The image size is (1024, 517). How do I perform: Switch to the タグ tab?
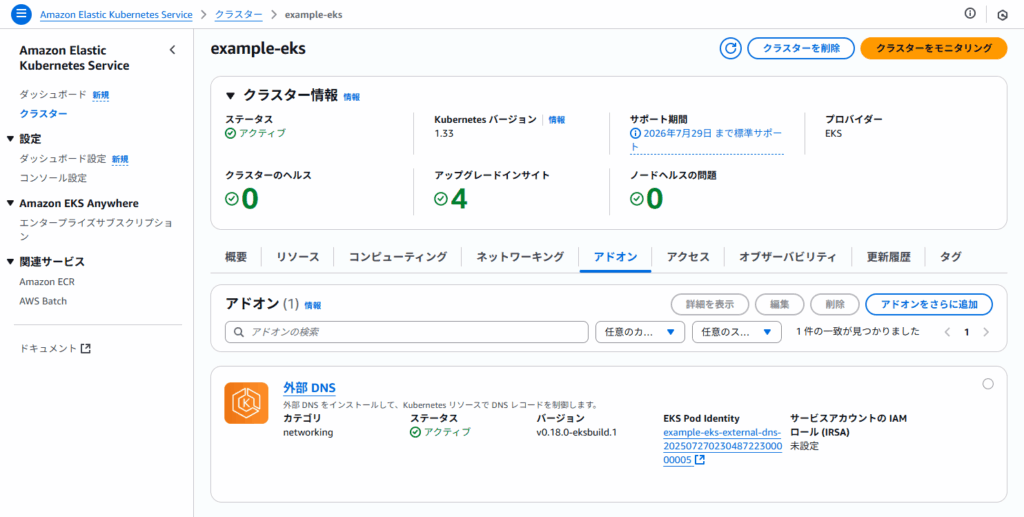[950, 257]
